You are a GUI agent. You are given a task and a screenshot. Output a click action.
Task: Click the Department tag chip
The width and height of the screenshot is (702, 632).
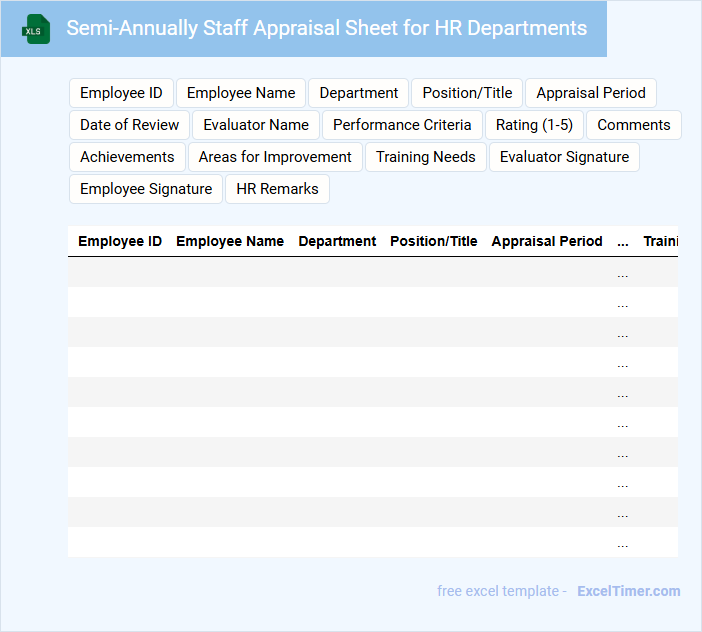tap(358, 93)
